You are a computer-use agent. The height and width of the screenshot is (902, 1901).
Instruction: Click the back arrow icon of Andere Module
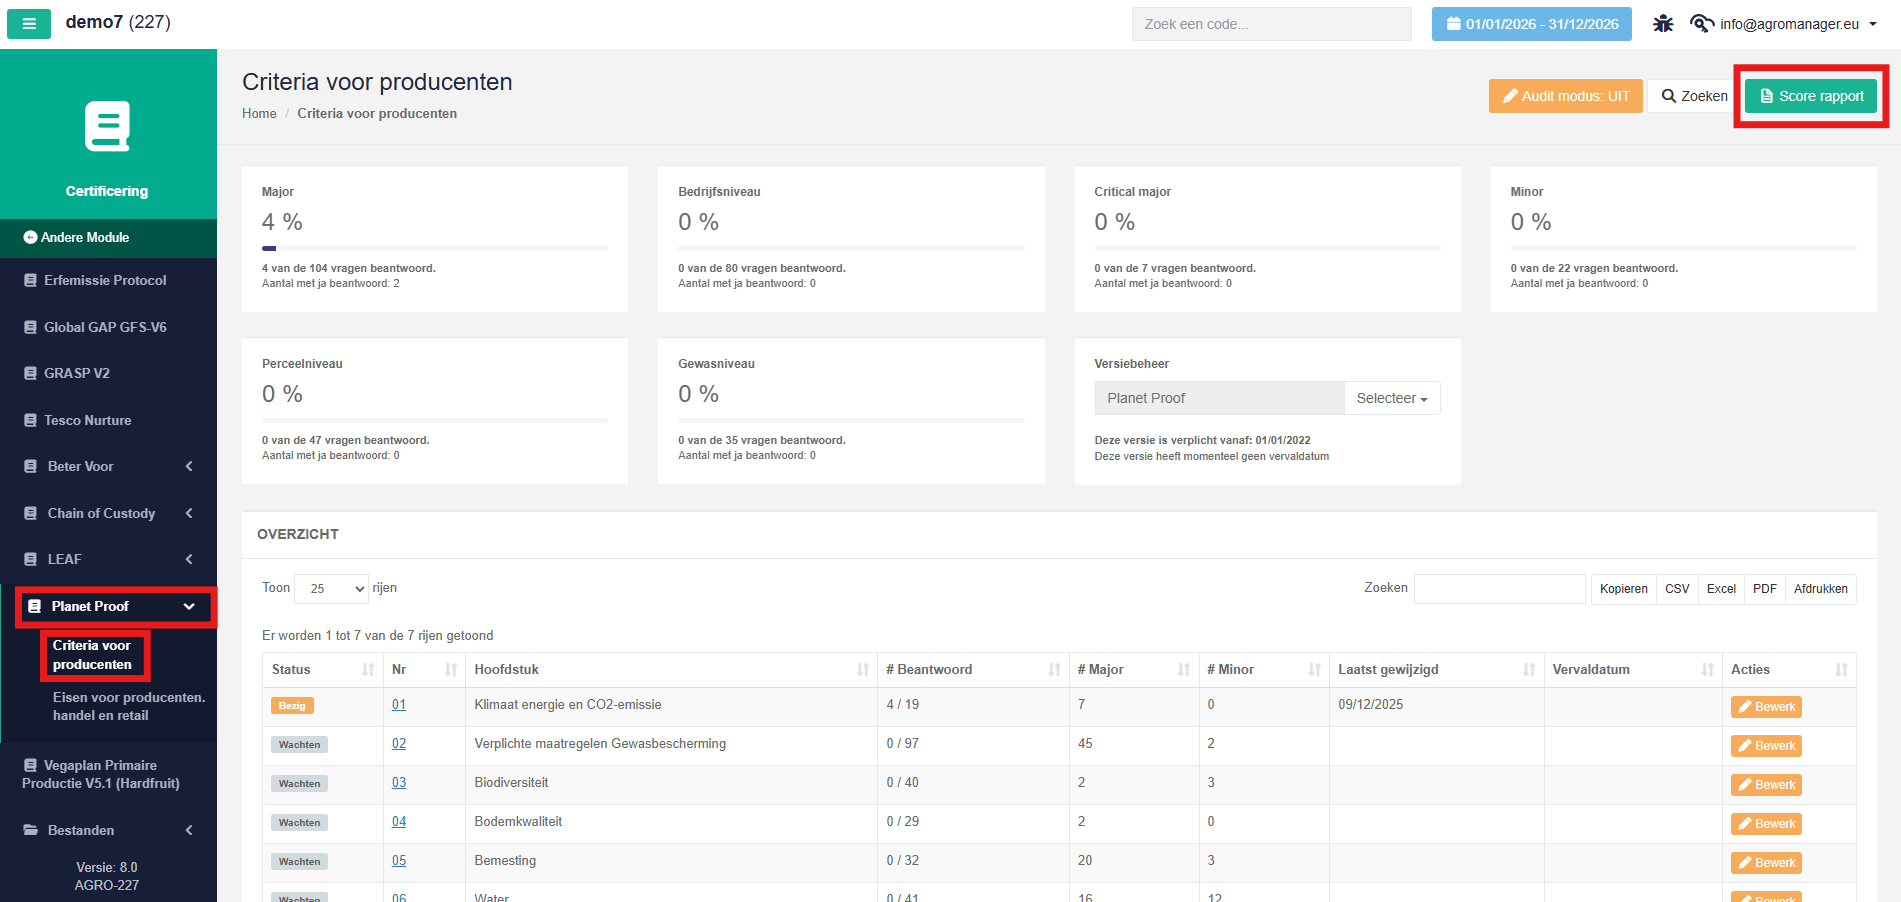click(x=30, y=238)
